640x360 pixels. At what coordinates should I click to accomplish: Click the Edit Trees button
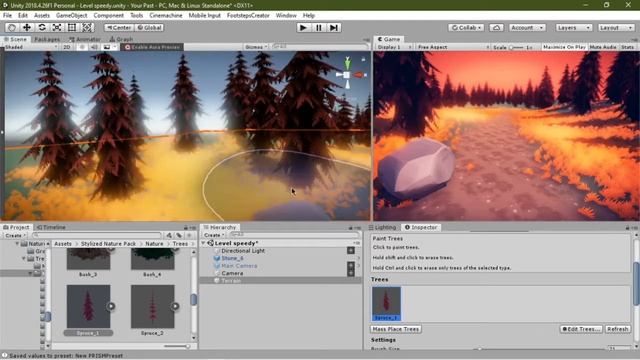(x=581, y=329)
